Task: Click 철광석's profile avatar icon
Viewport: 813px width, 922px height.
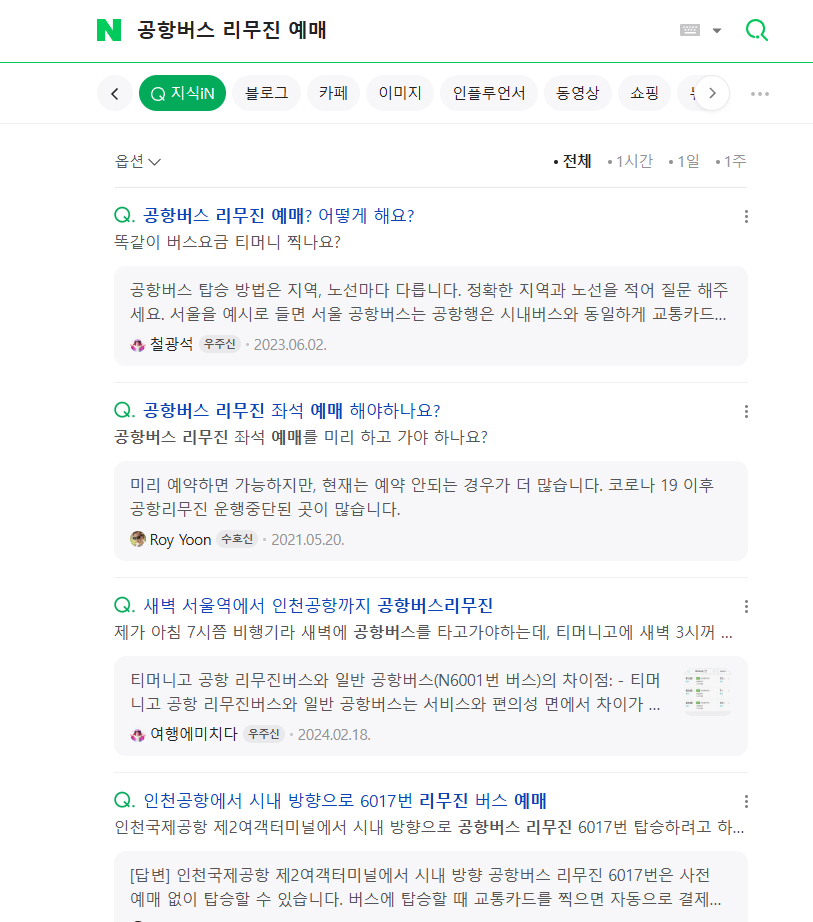Action: [x=138, y=345]
